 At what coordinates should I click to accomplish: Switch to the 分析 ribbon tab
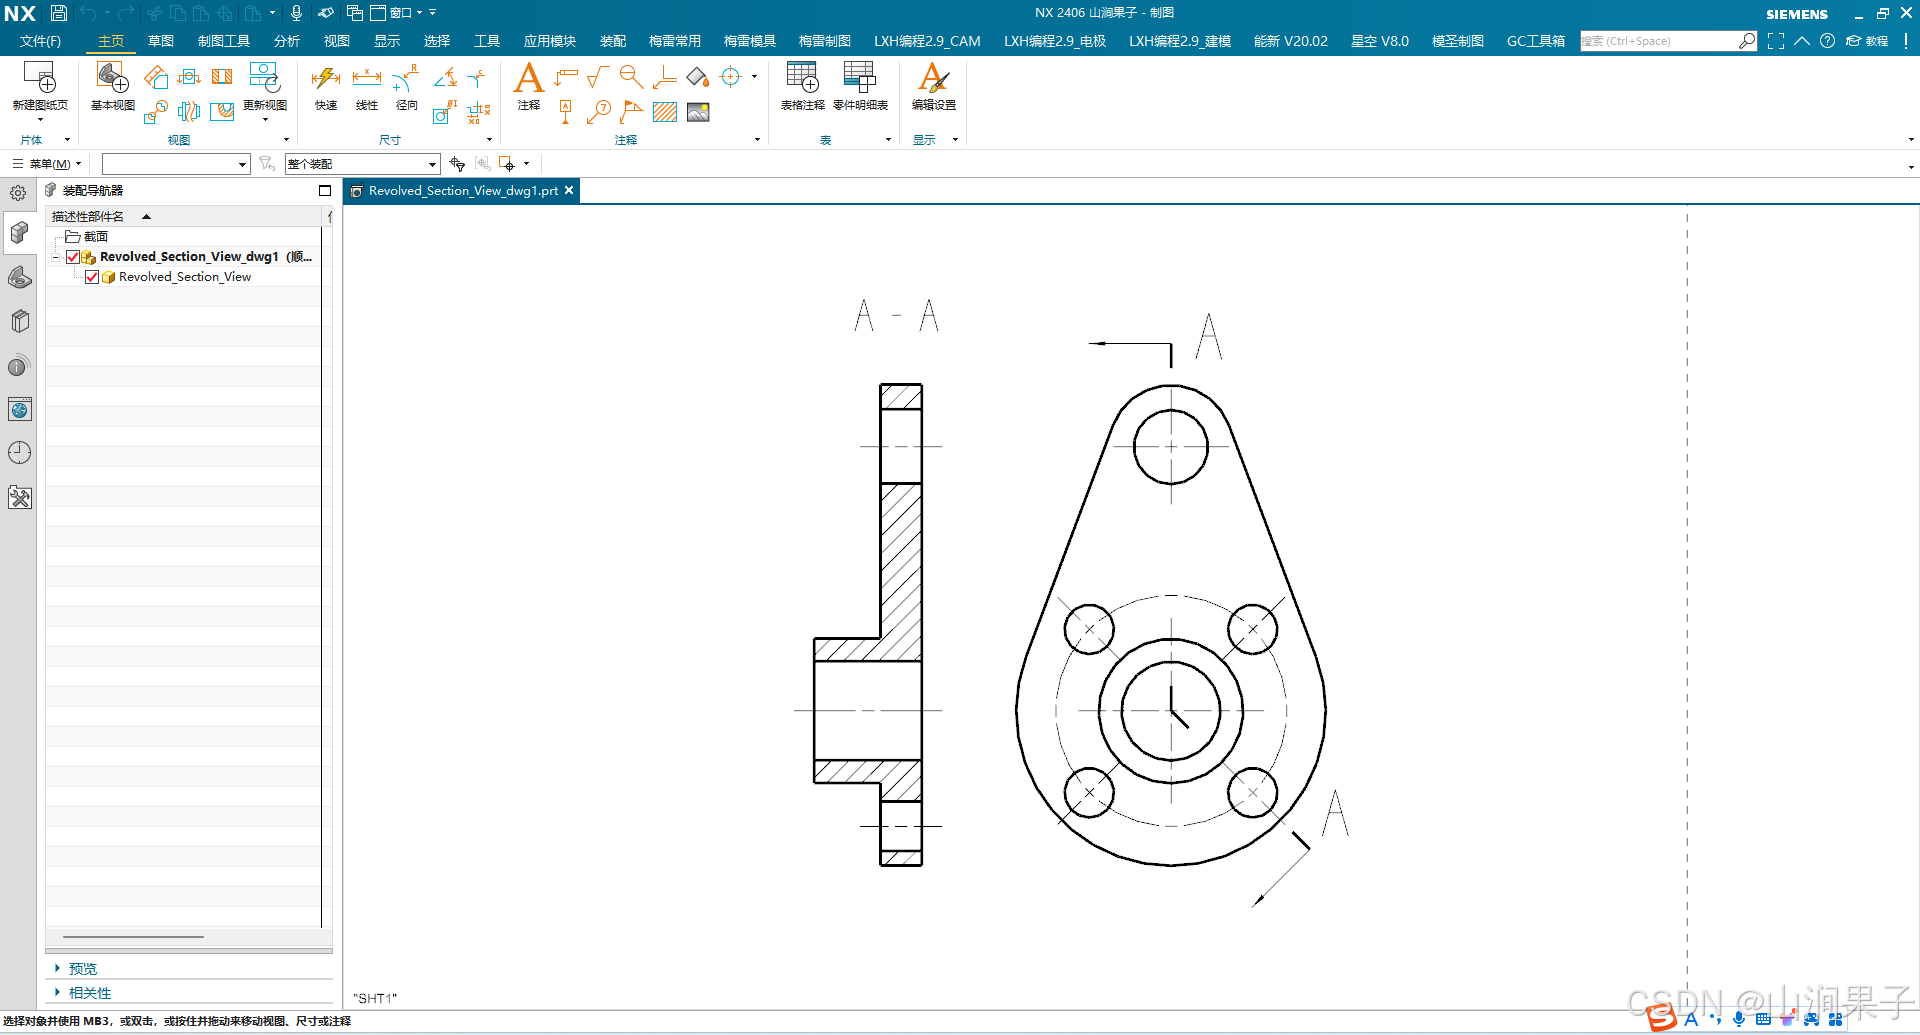click(287, 41)
